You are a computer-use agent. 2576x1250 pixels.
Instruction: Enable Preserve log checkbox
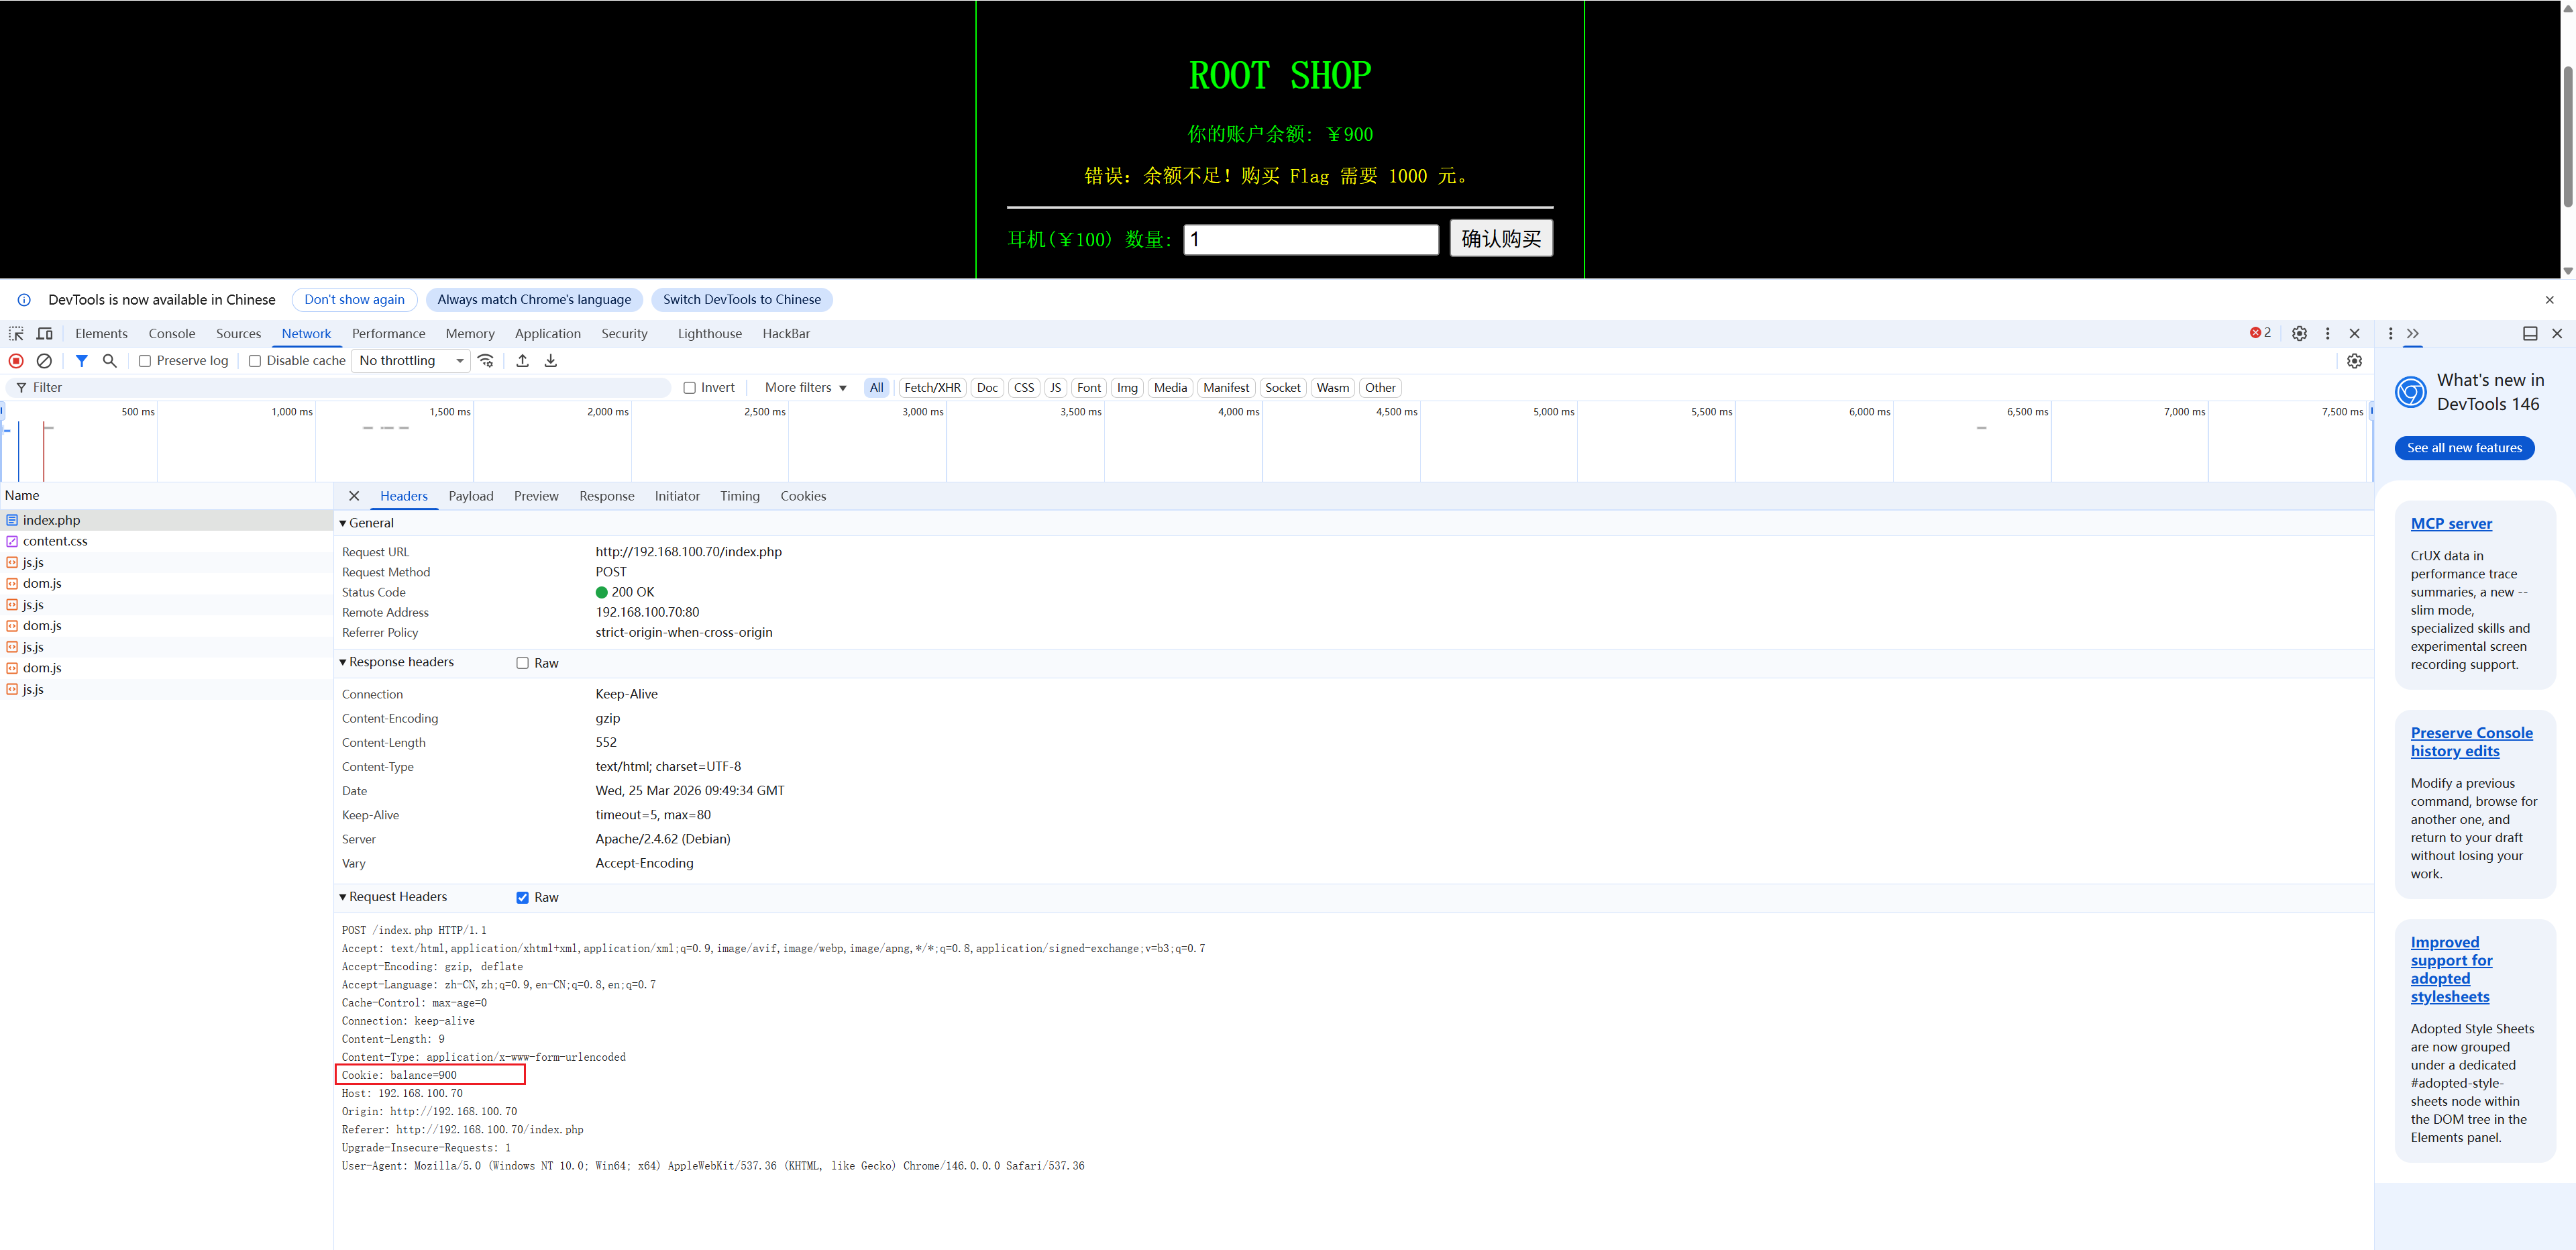point(145,361)
